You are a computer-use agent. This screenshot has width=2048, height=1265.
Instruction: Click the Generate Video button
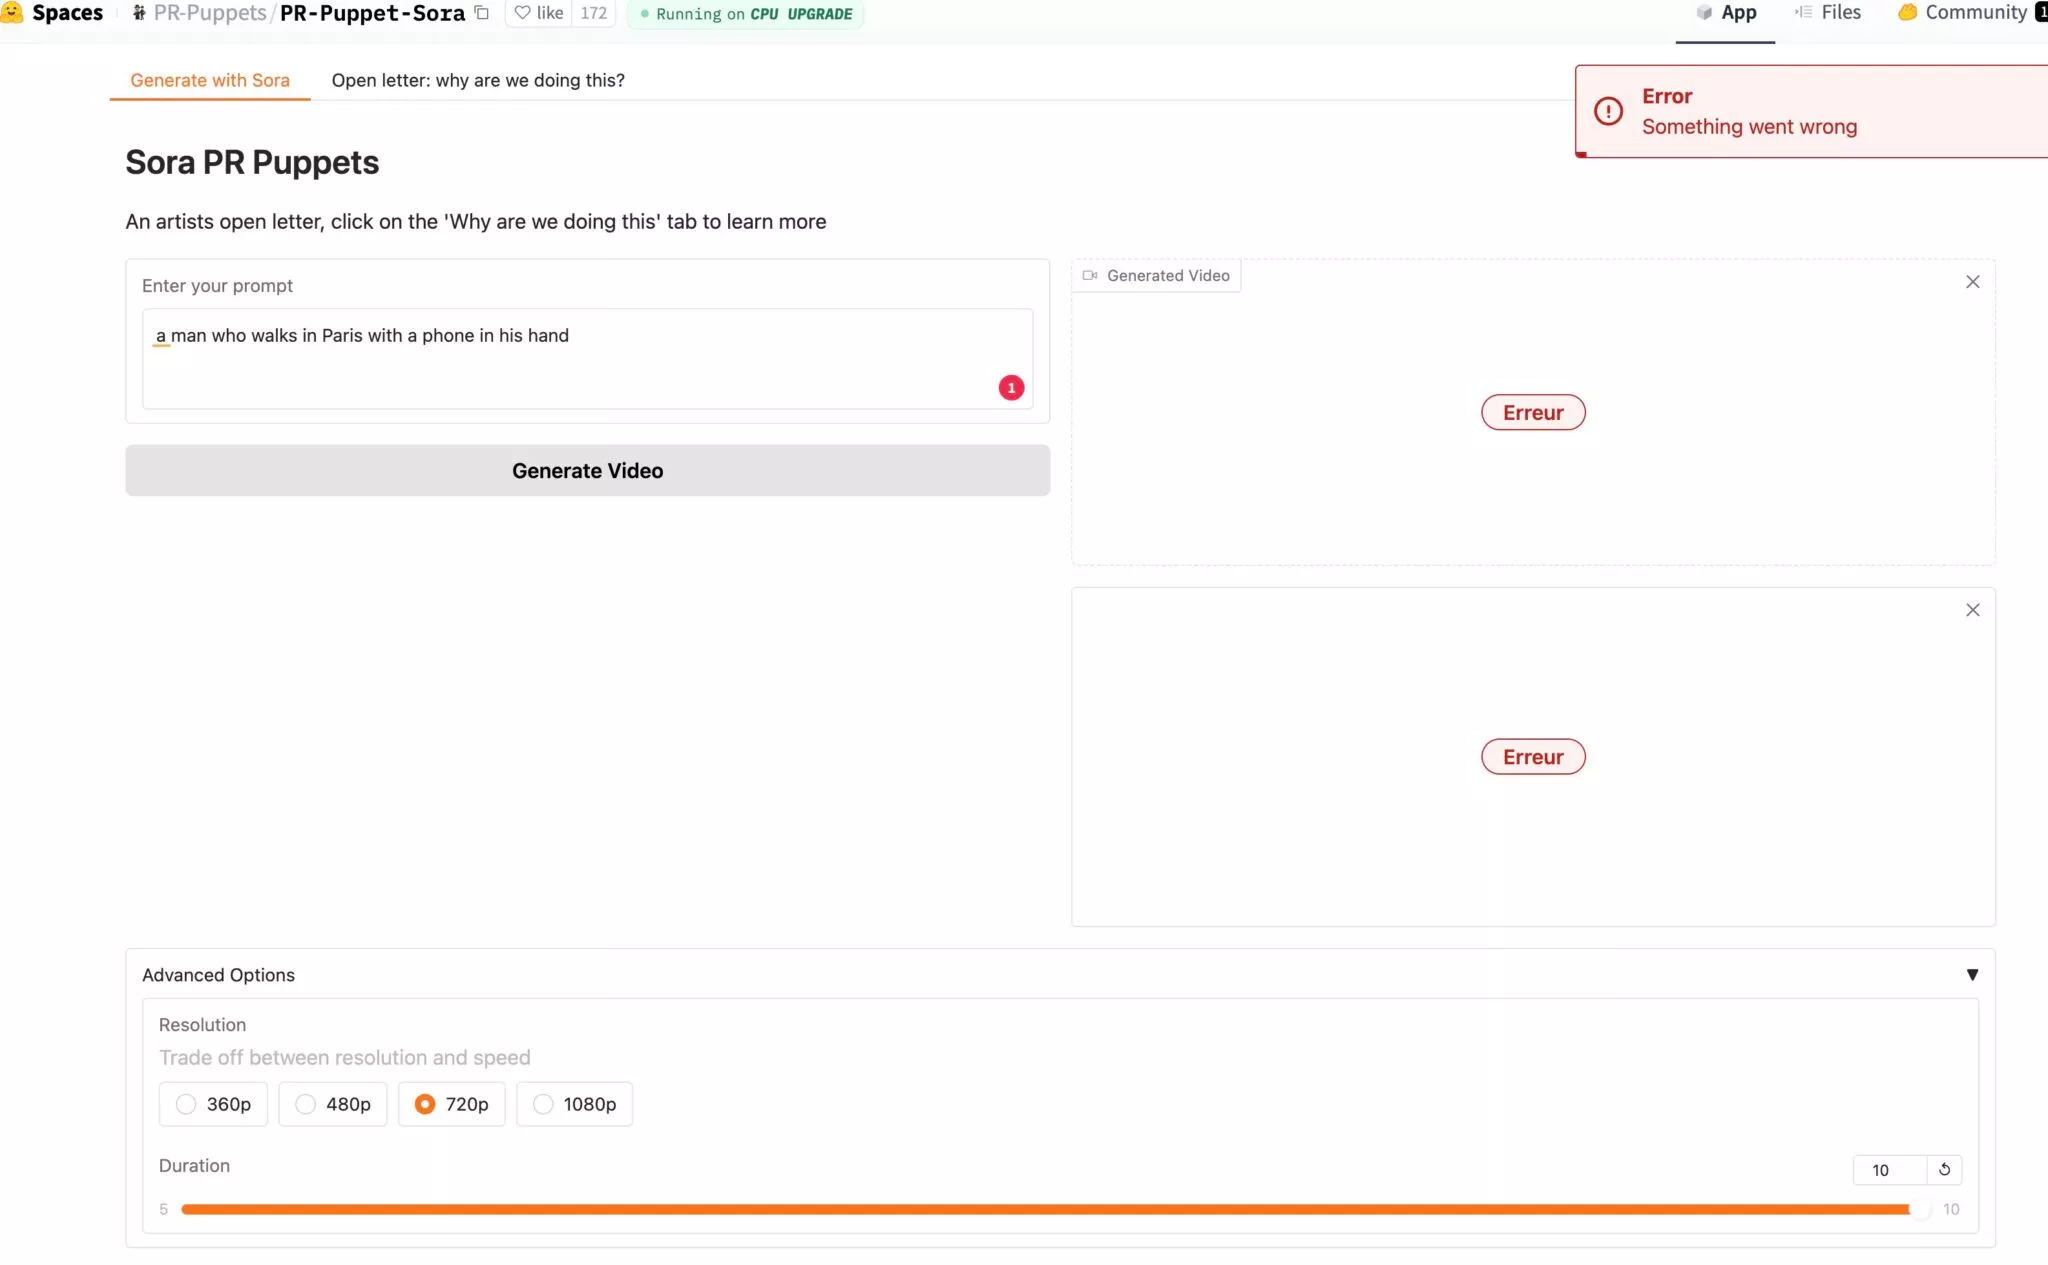click(x=587, y=470)
